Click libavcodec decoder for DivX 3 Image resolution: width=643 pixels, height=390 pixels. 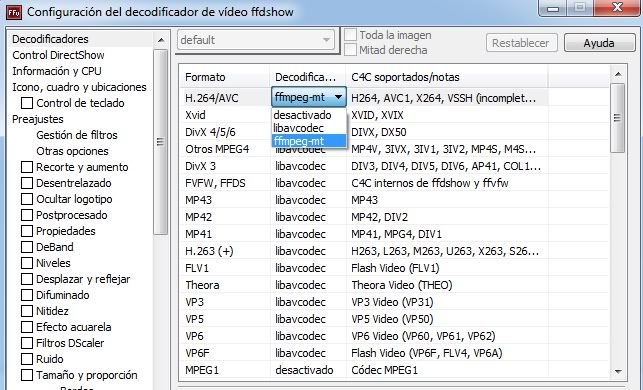tap(300, 166)
